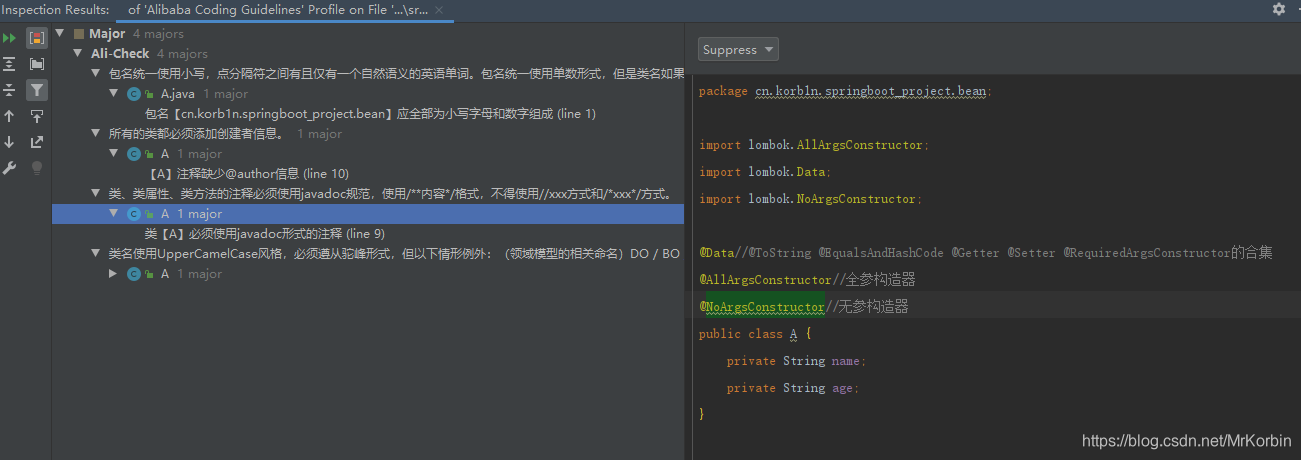
Task: Click the 'private String age;' line
Action: click(793, 388)
